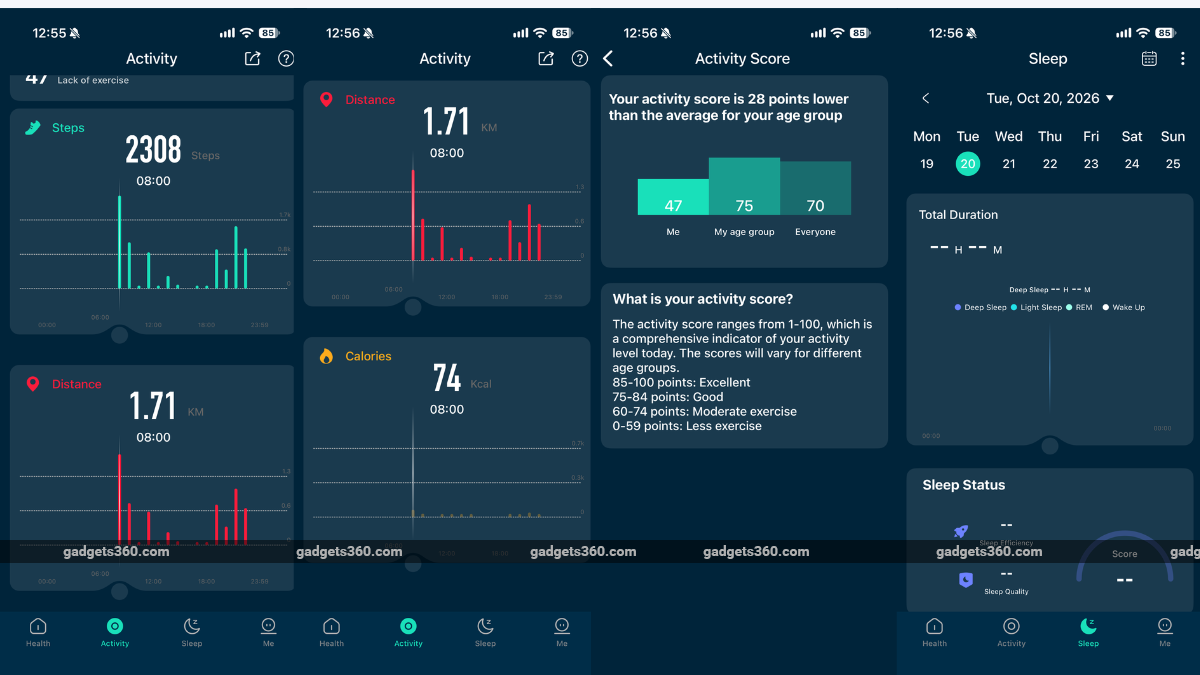Tap the share icon on the Steps Activity screen
Viewport: 1200px width, 675px height.
tap(252, 59)
